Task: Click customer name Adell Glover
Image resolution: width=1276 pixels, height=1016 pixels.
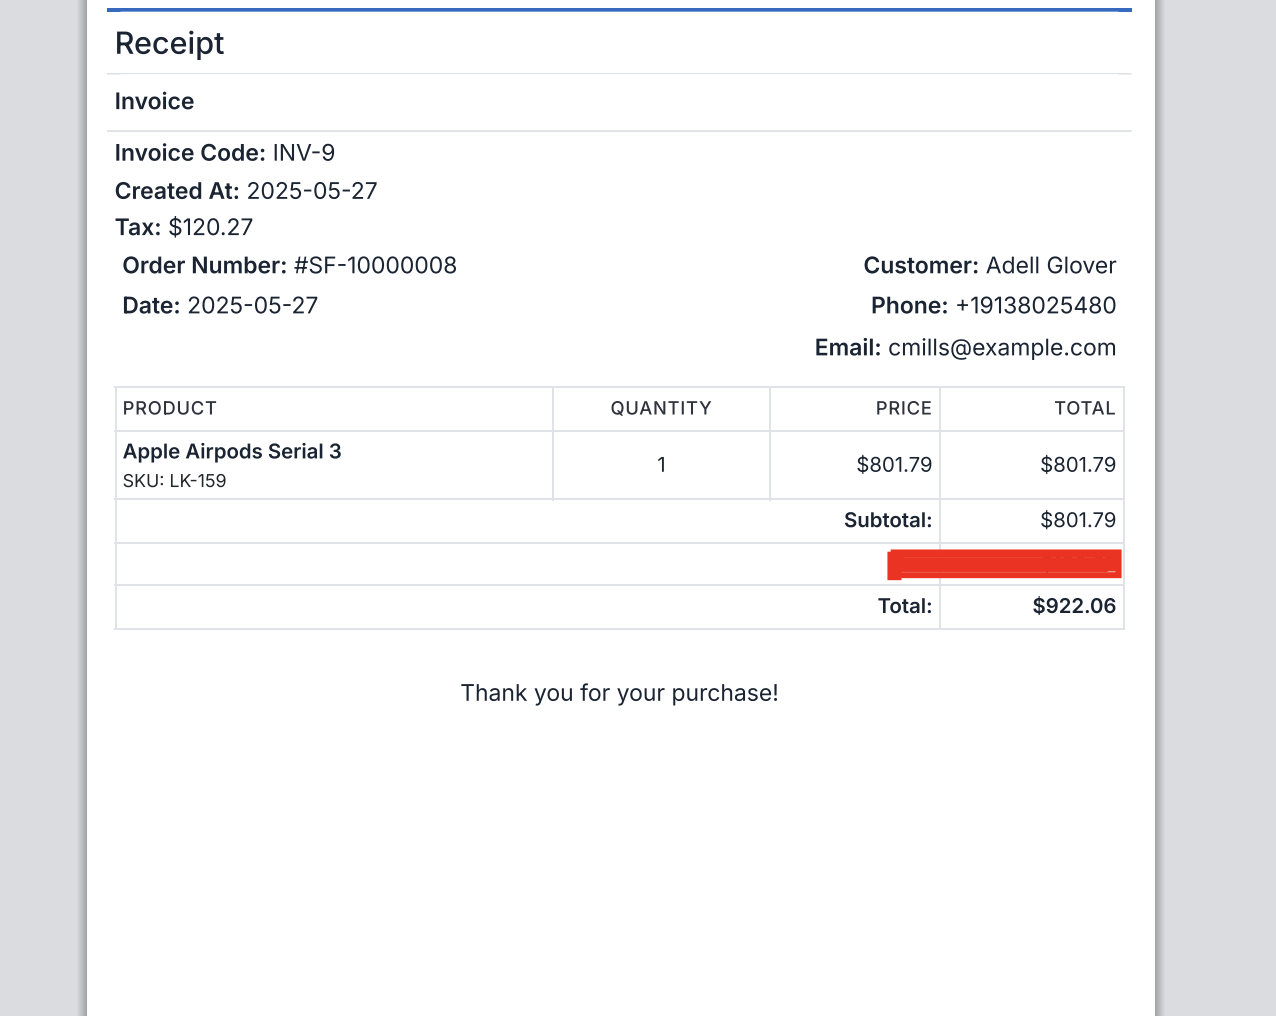Action: 1050,265
